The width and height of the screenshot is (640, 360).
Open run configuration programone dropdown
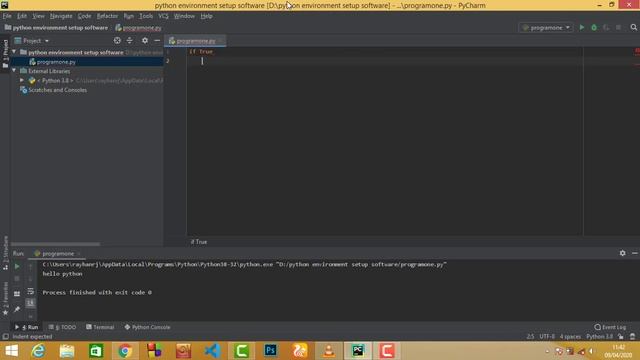tap(546, 27)
